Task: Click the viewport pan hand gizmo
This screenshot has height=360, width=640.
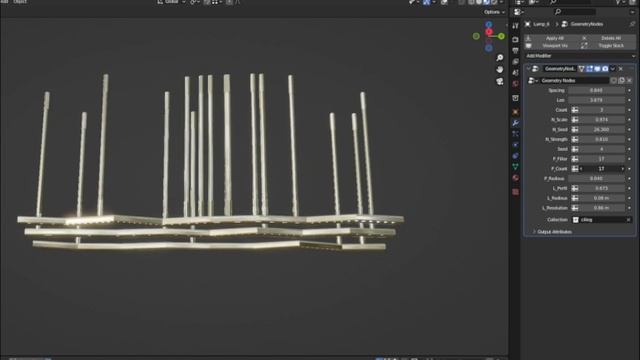Action: [500, 69]
